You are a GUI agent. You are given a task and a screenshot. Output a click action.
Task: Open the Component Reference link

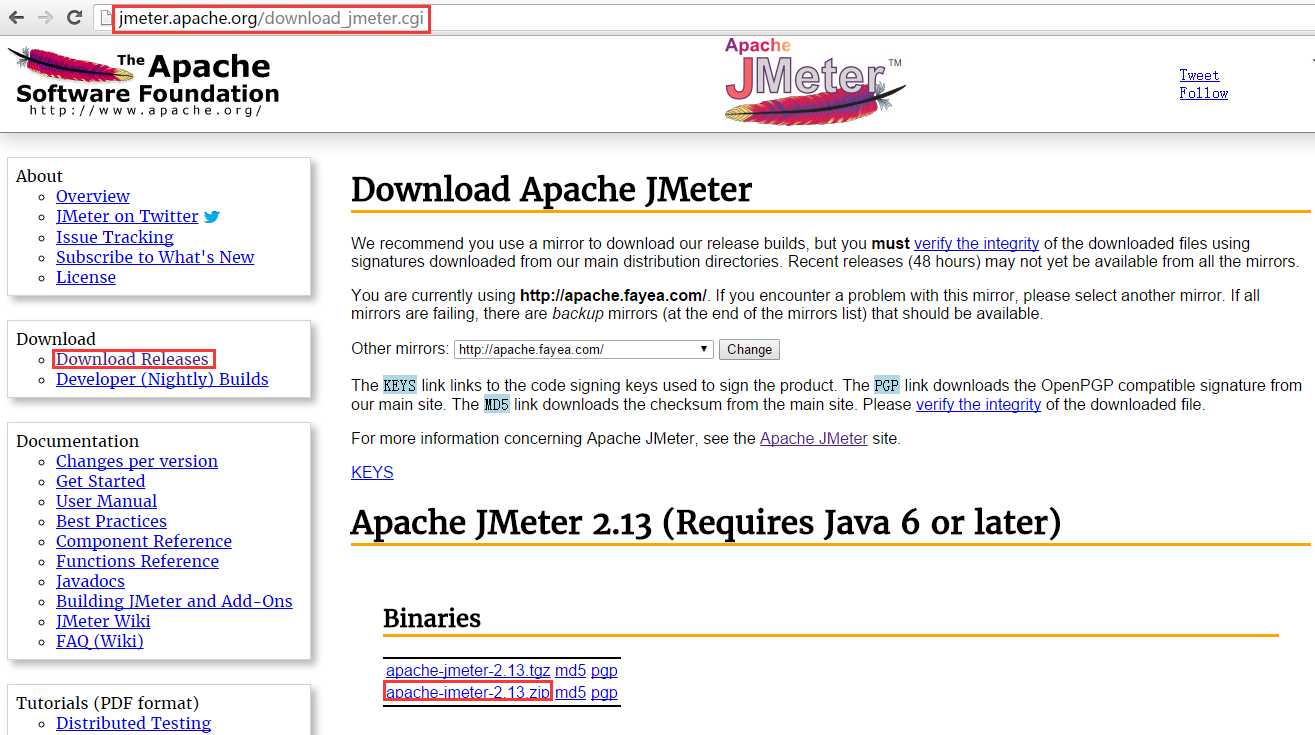[x=144, y=541]
